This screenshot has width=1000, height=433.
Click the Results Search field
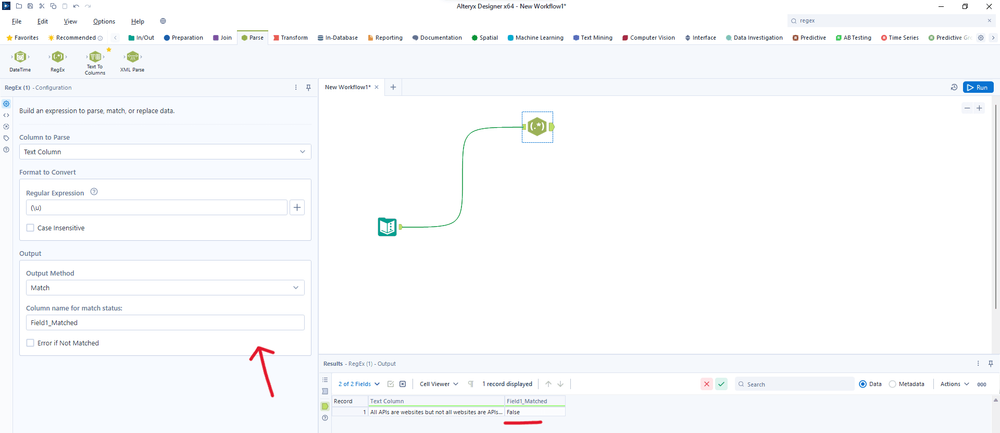tap(794, 384)
